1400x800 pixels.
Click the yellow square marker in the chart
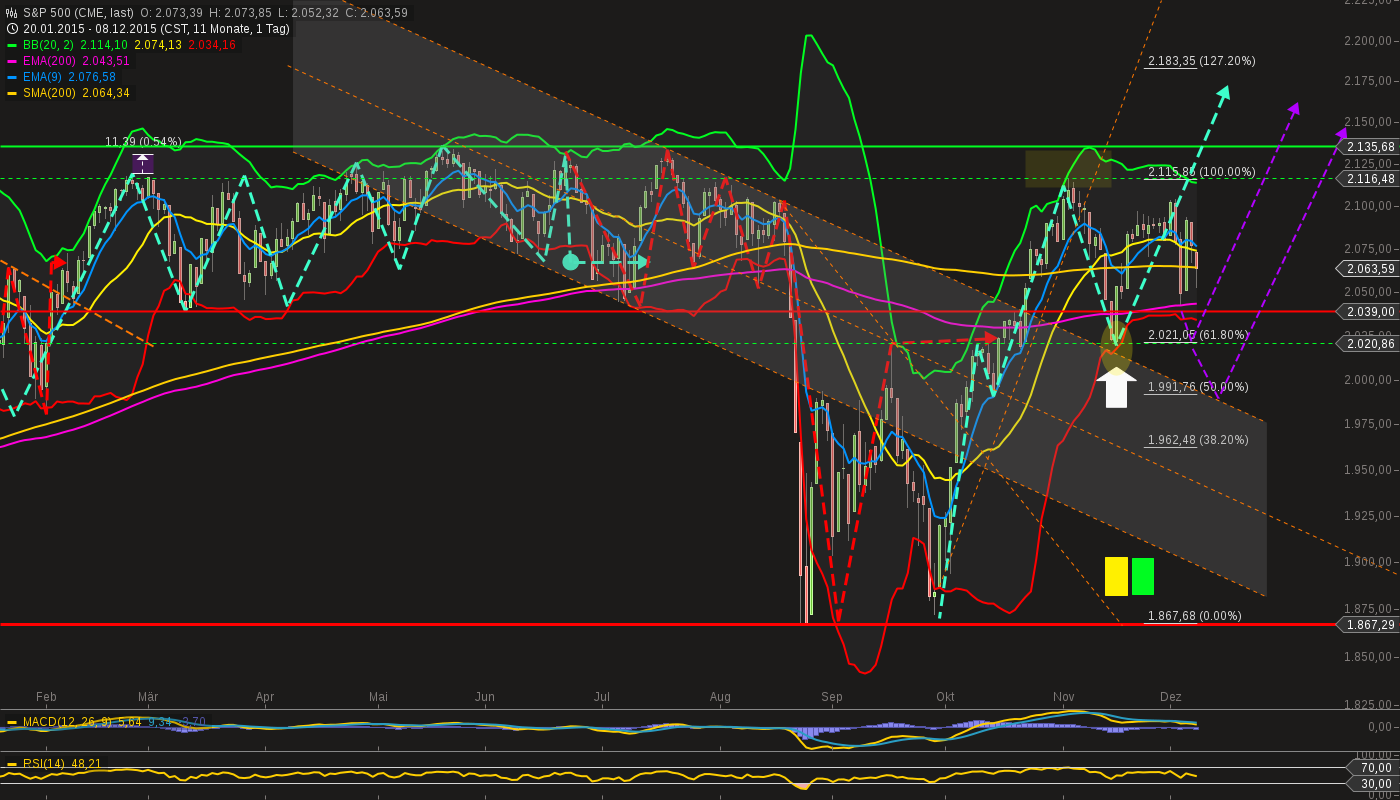coord(1116,577)
